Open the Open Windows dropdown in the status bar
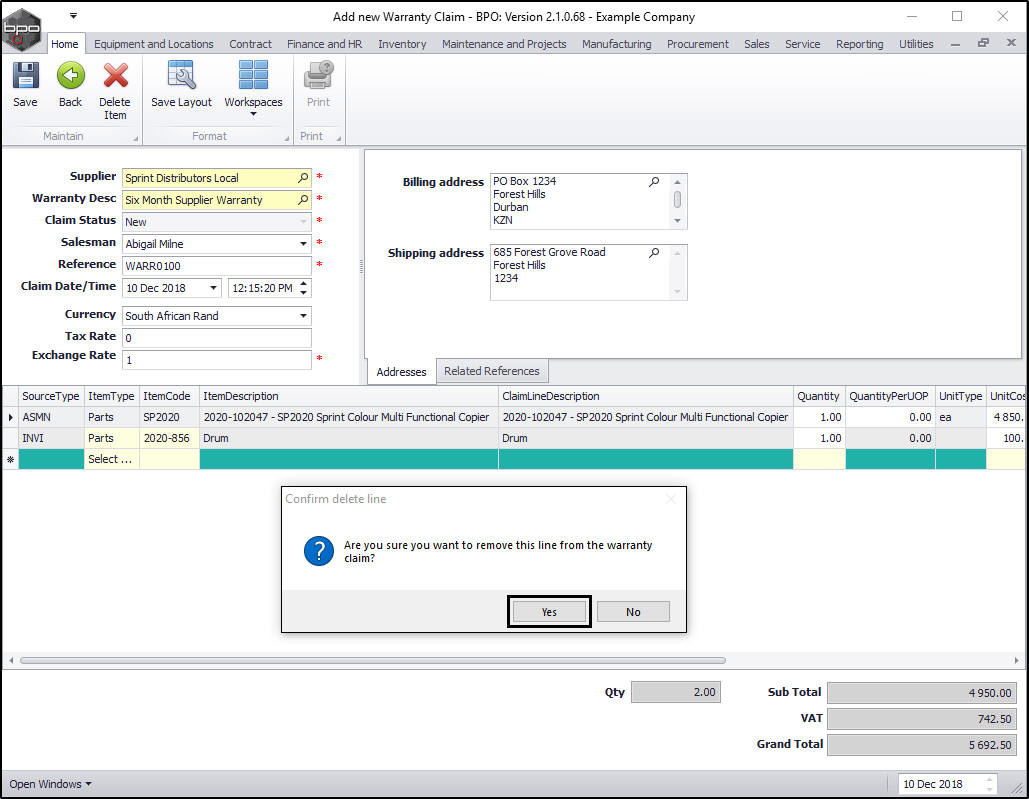Screen dimensions: 1029x799 50,784
